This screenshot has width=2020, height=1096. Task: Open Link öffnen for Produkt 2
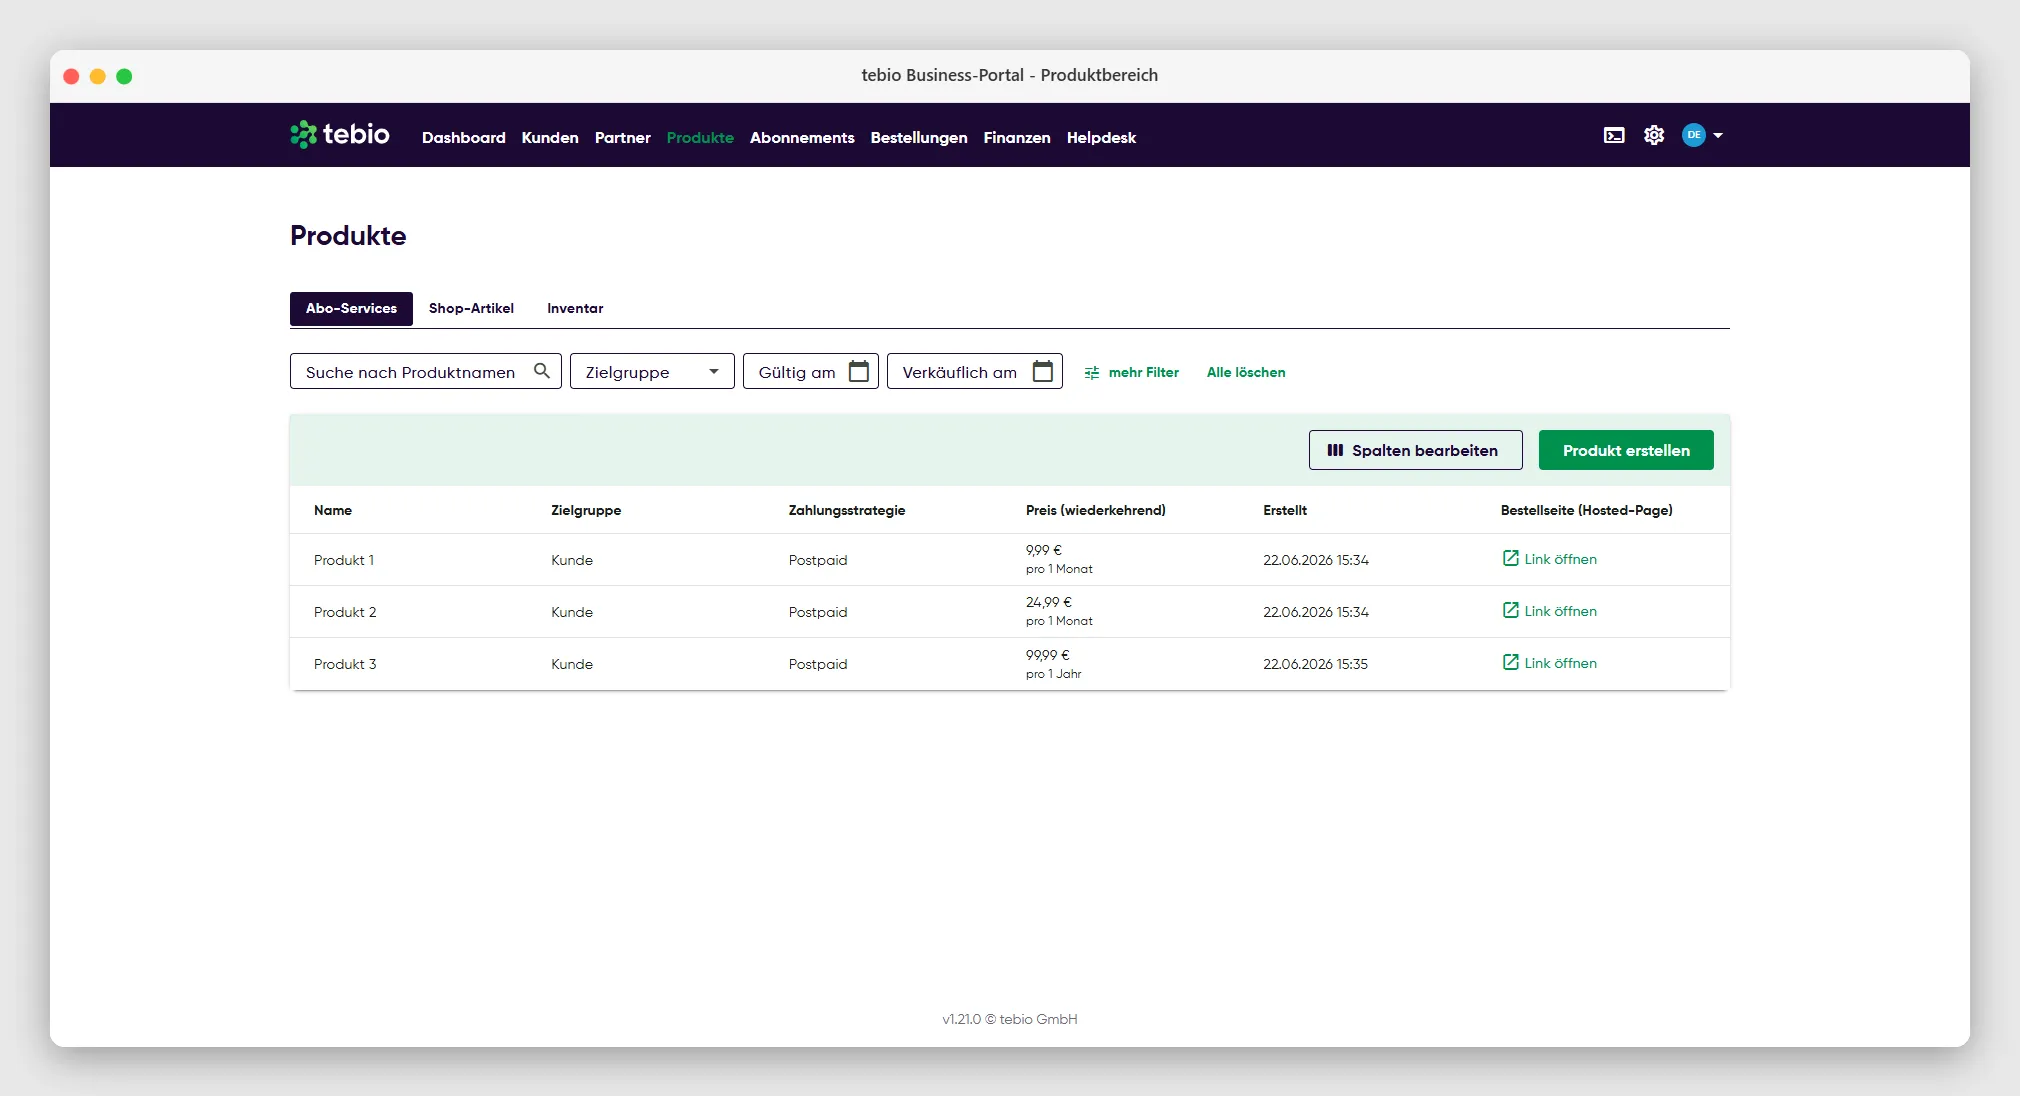pyautogui.click(x=1560, y=611)
